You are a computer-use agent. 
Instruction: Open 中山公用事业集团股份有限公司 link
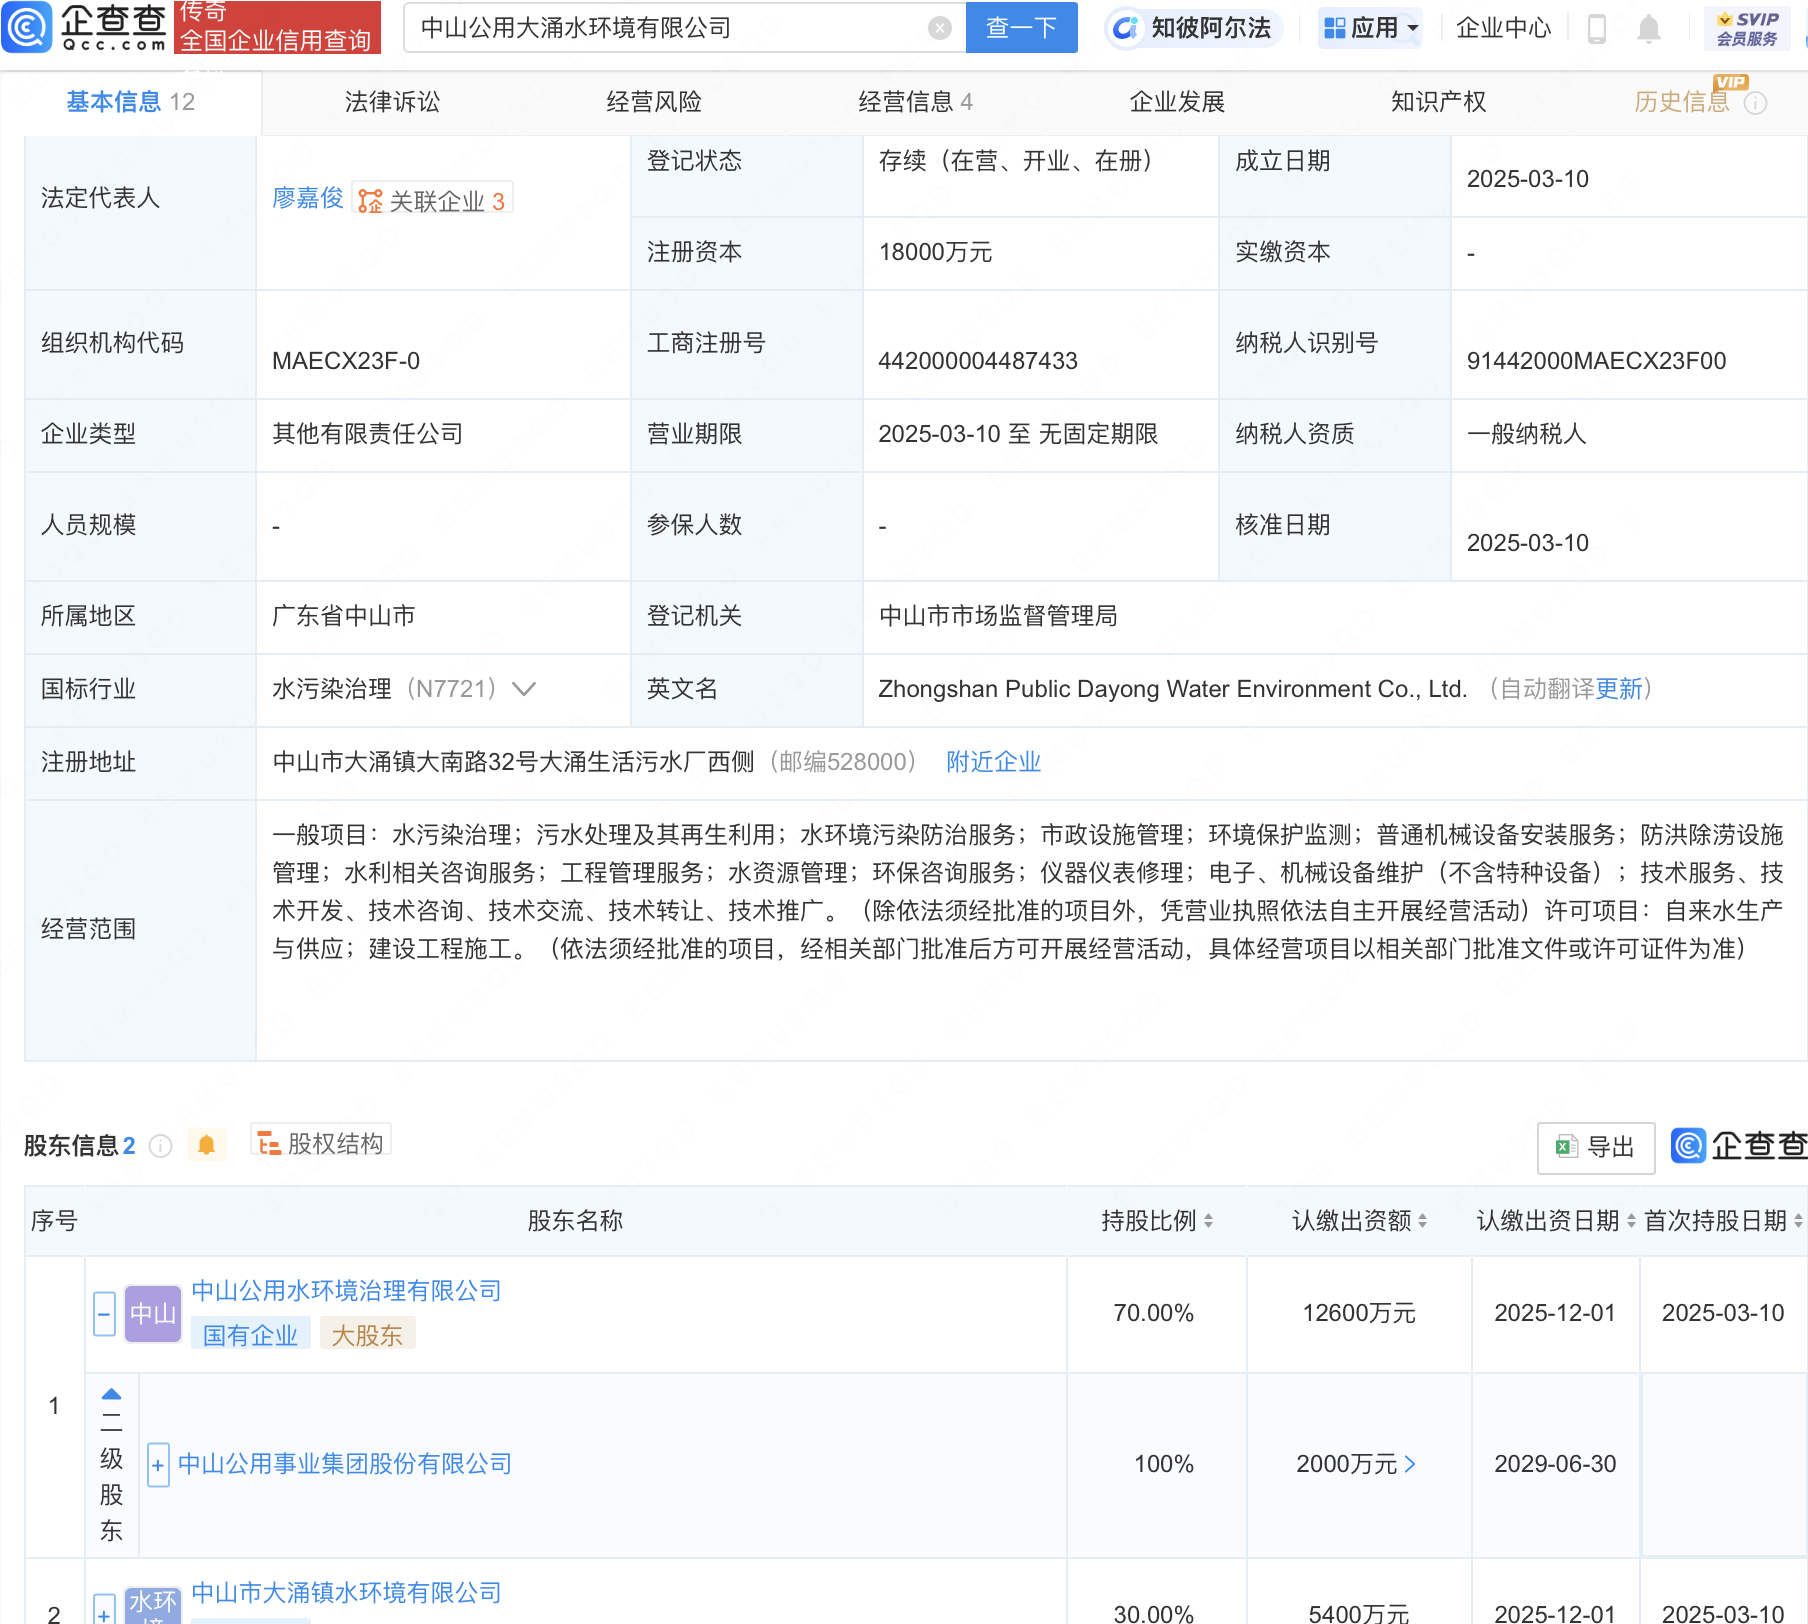tap(345, 1464)
